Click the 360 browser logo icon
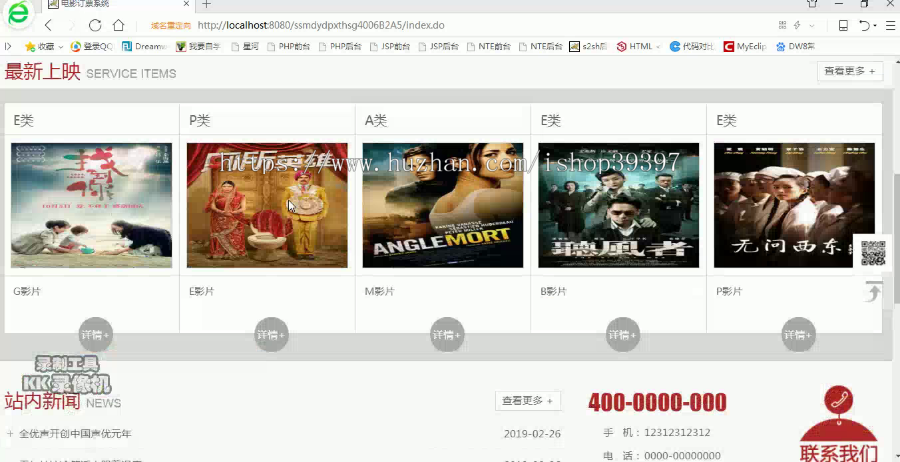Viewport: 900px width, 462px height. (x=18, y=14)
